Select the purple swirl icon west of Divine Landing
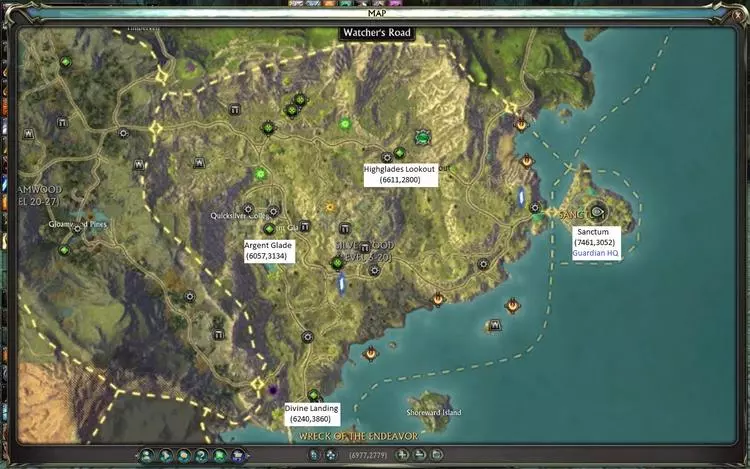750x469 pixels. (273, 390)
